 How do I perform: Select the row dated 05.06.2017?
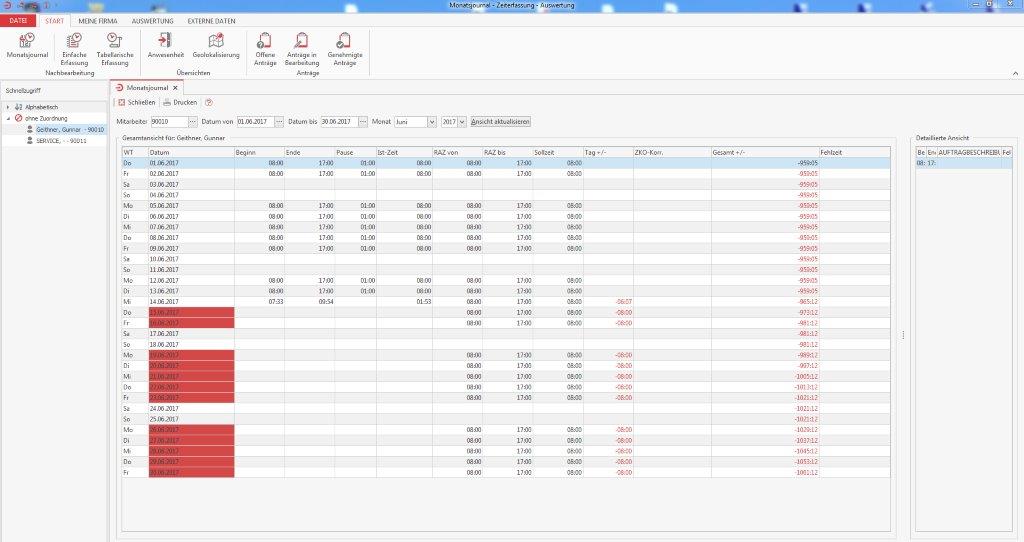(506, 206)
